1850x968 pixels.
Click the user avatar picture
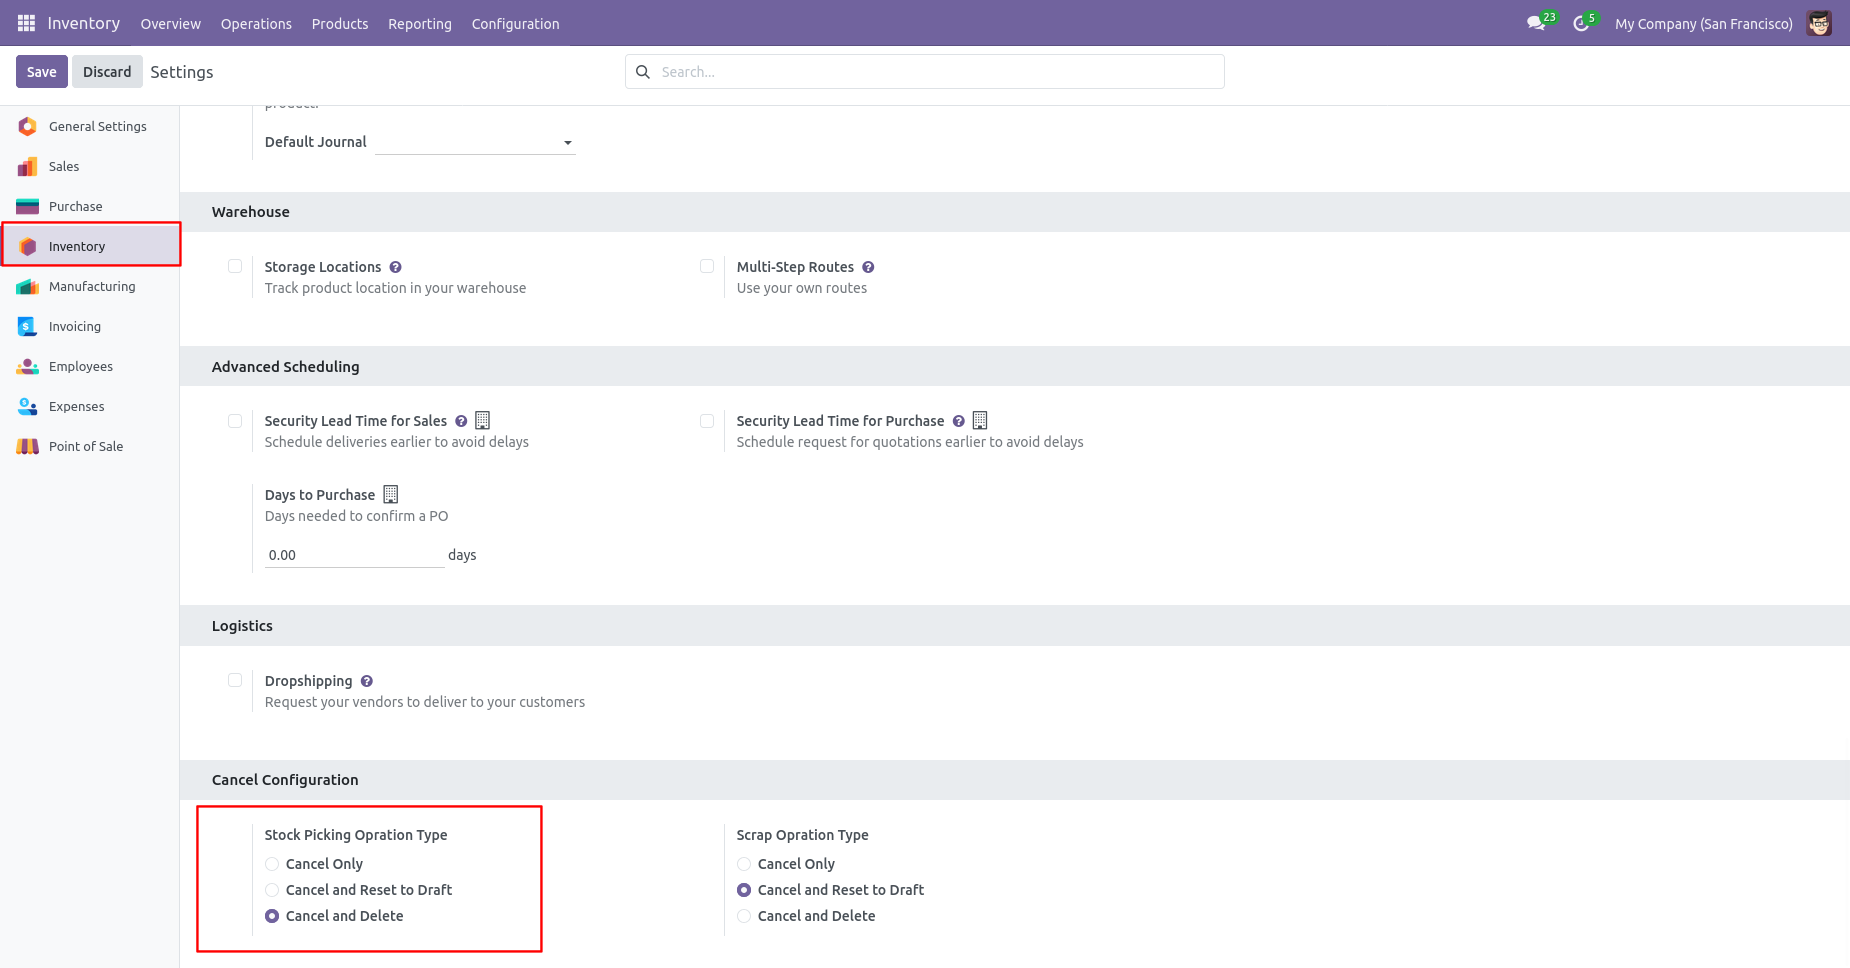[1819, 23]
